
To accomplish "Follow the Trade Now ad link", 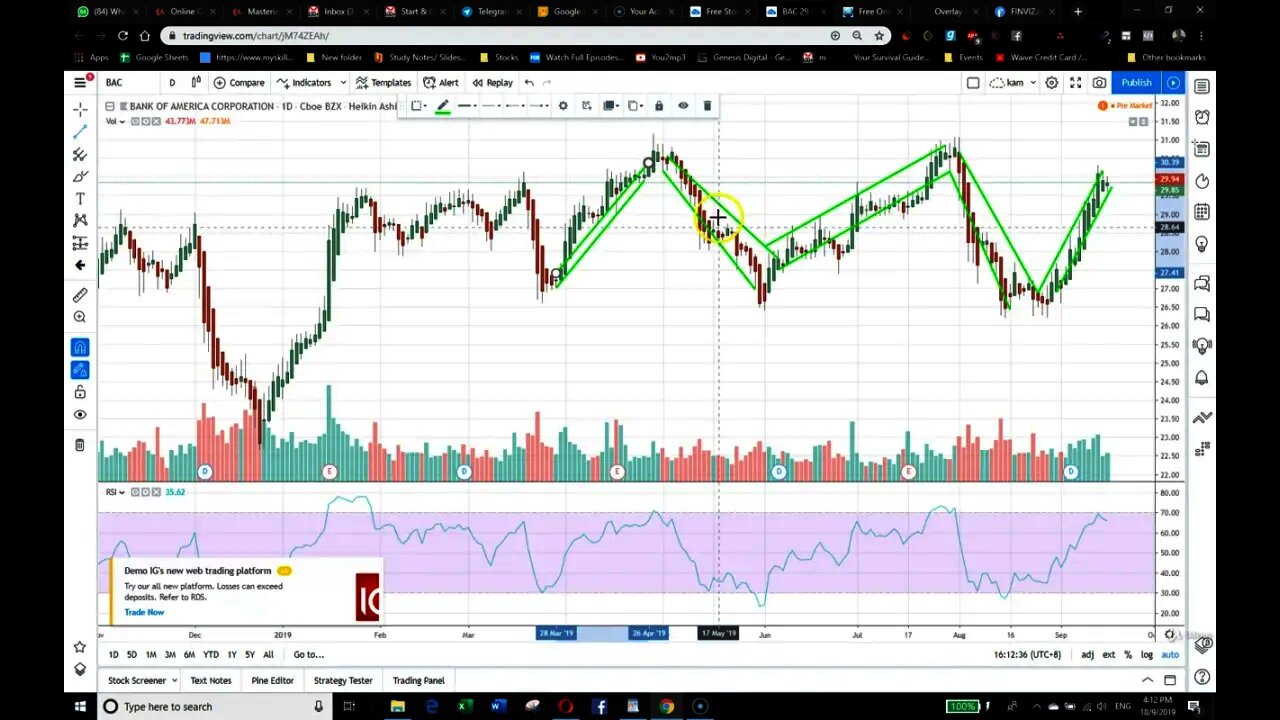I will [144, 612].
